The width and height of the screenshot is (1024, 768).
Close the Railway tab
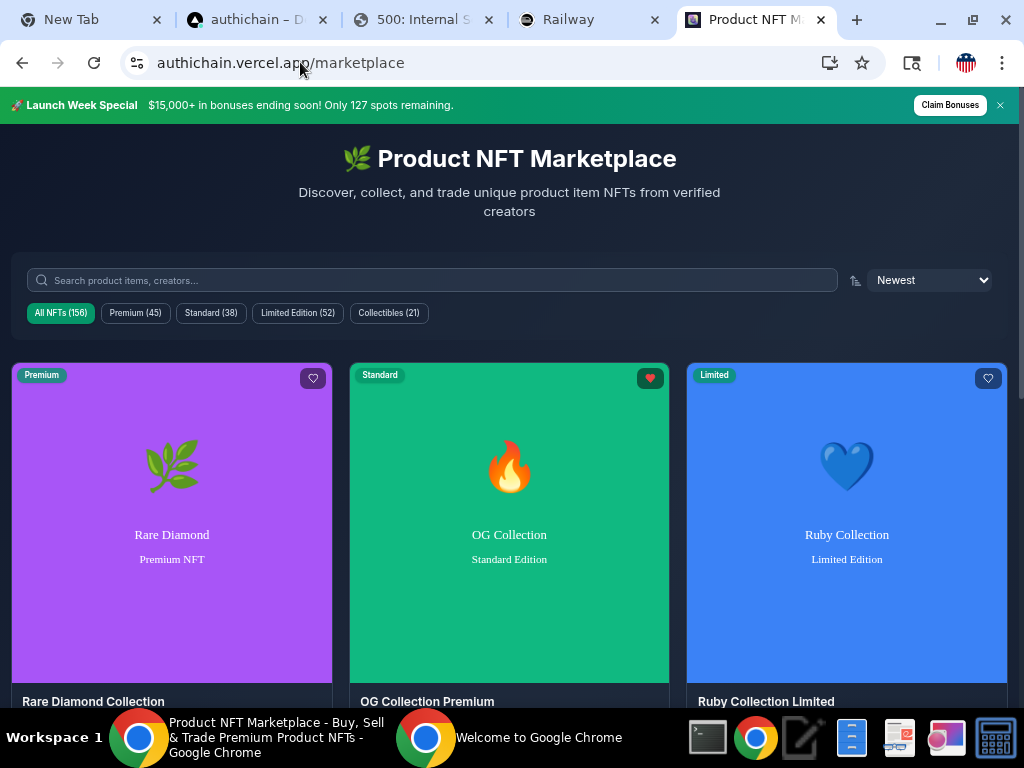pos(655,20)
